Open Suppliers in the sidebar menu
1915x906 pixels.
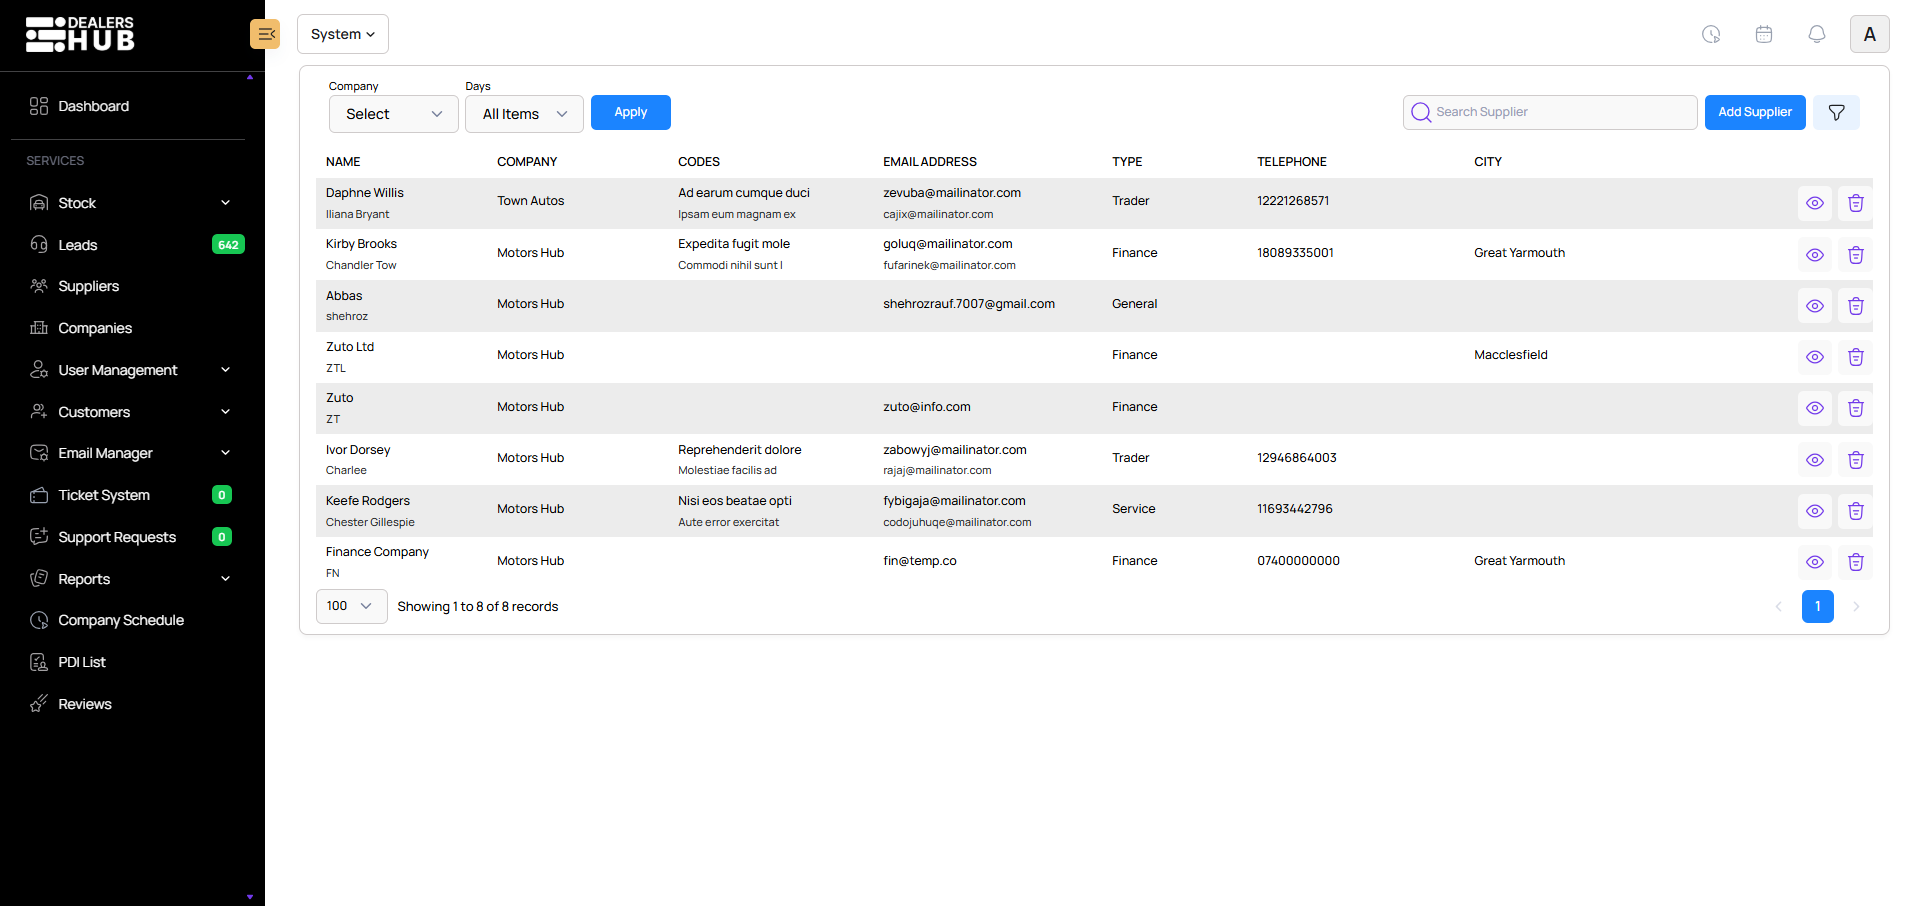(88, 286)
